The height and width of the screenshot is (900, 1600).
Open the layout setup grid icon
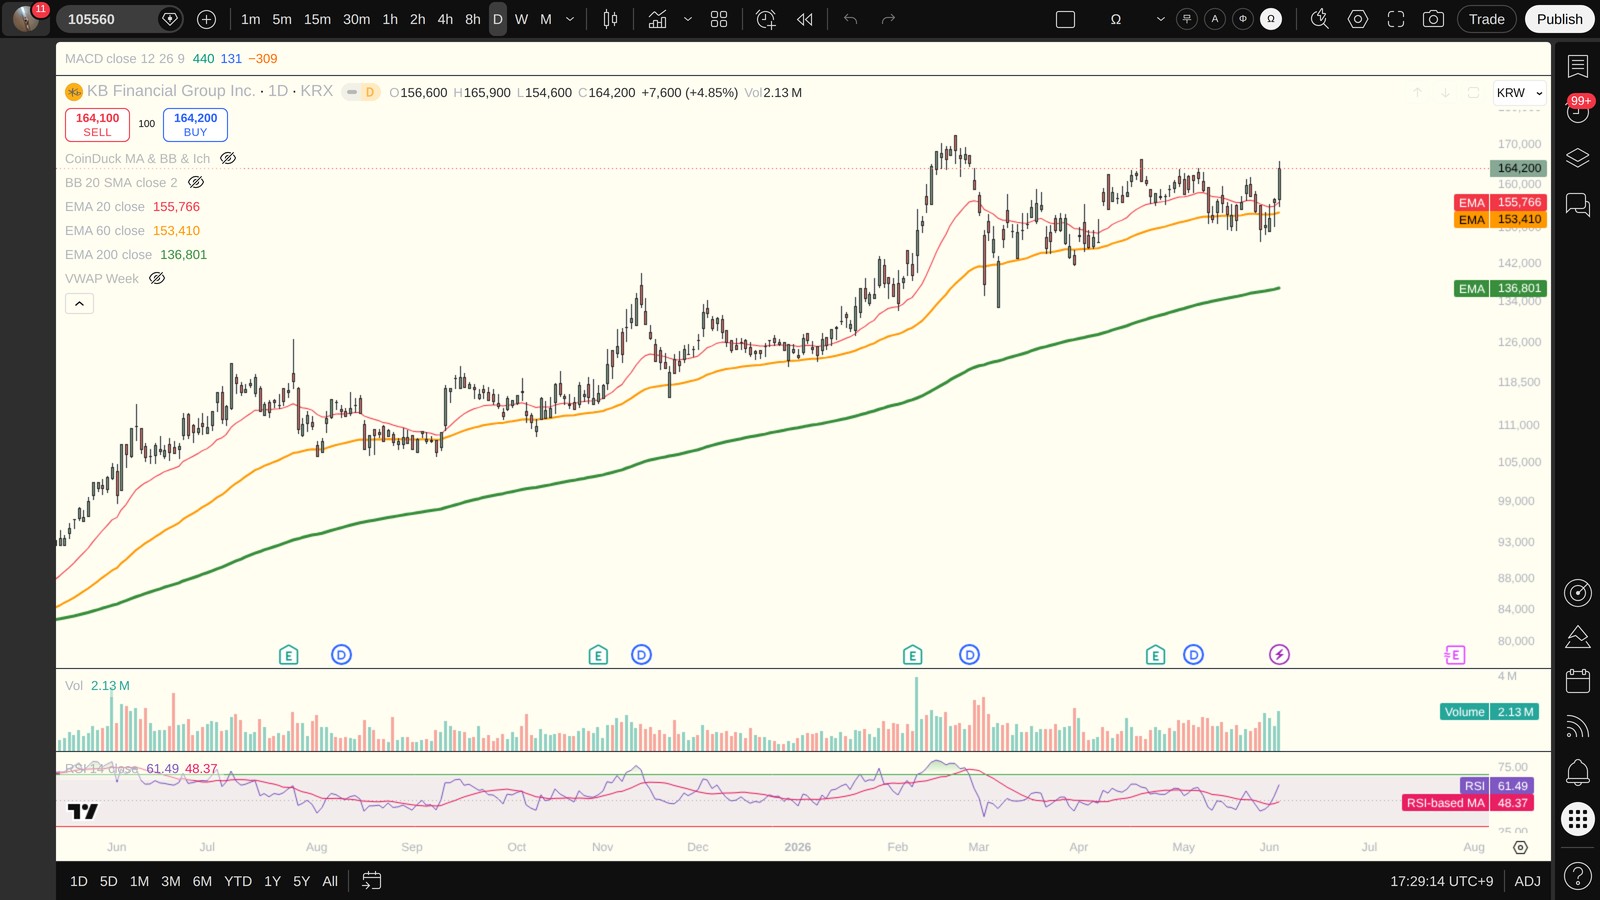[719, 19]
